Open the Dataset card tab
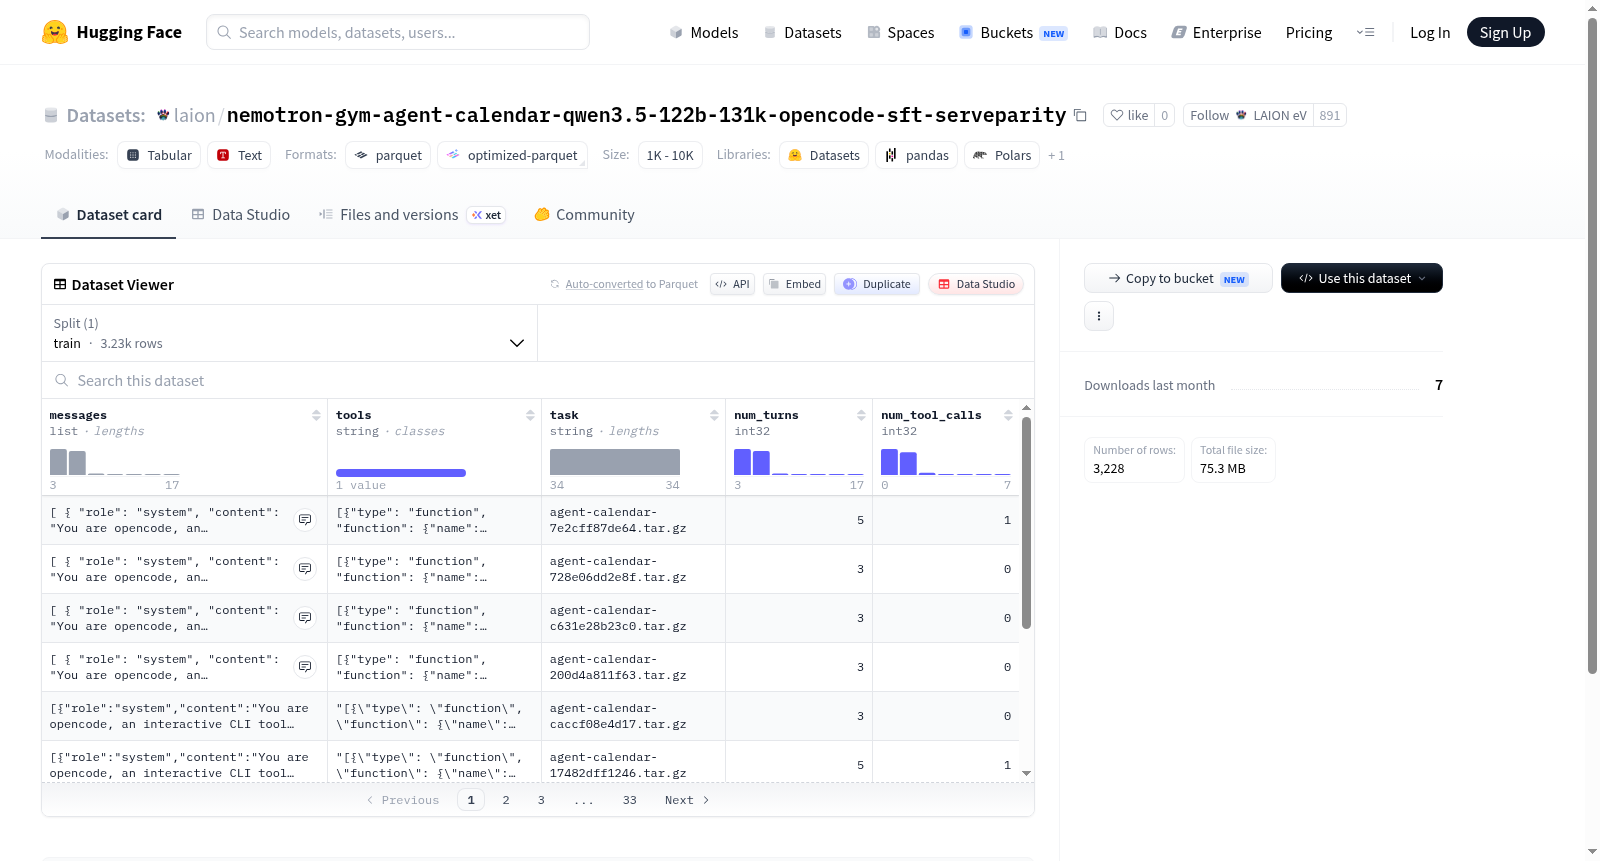Screen dimensions: 1600x861 (x=108, y=215)
